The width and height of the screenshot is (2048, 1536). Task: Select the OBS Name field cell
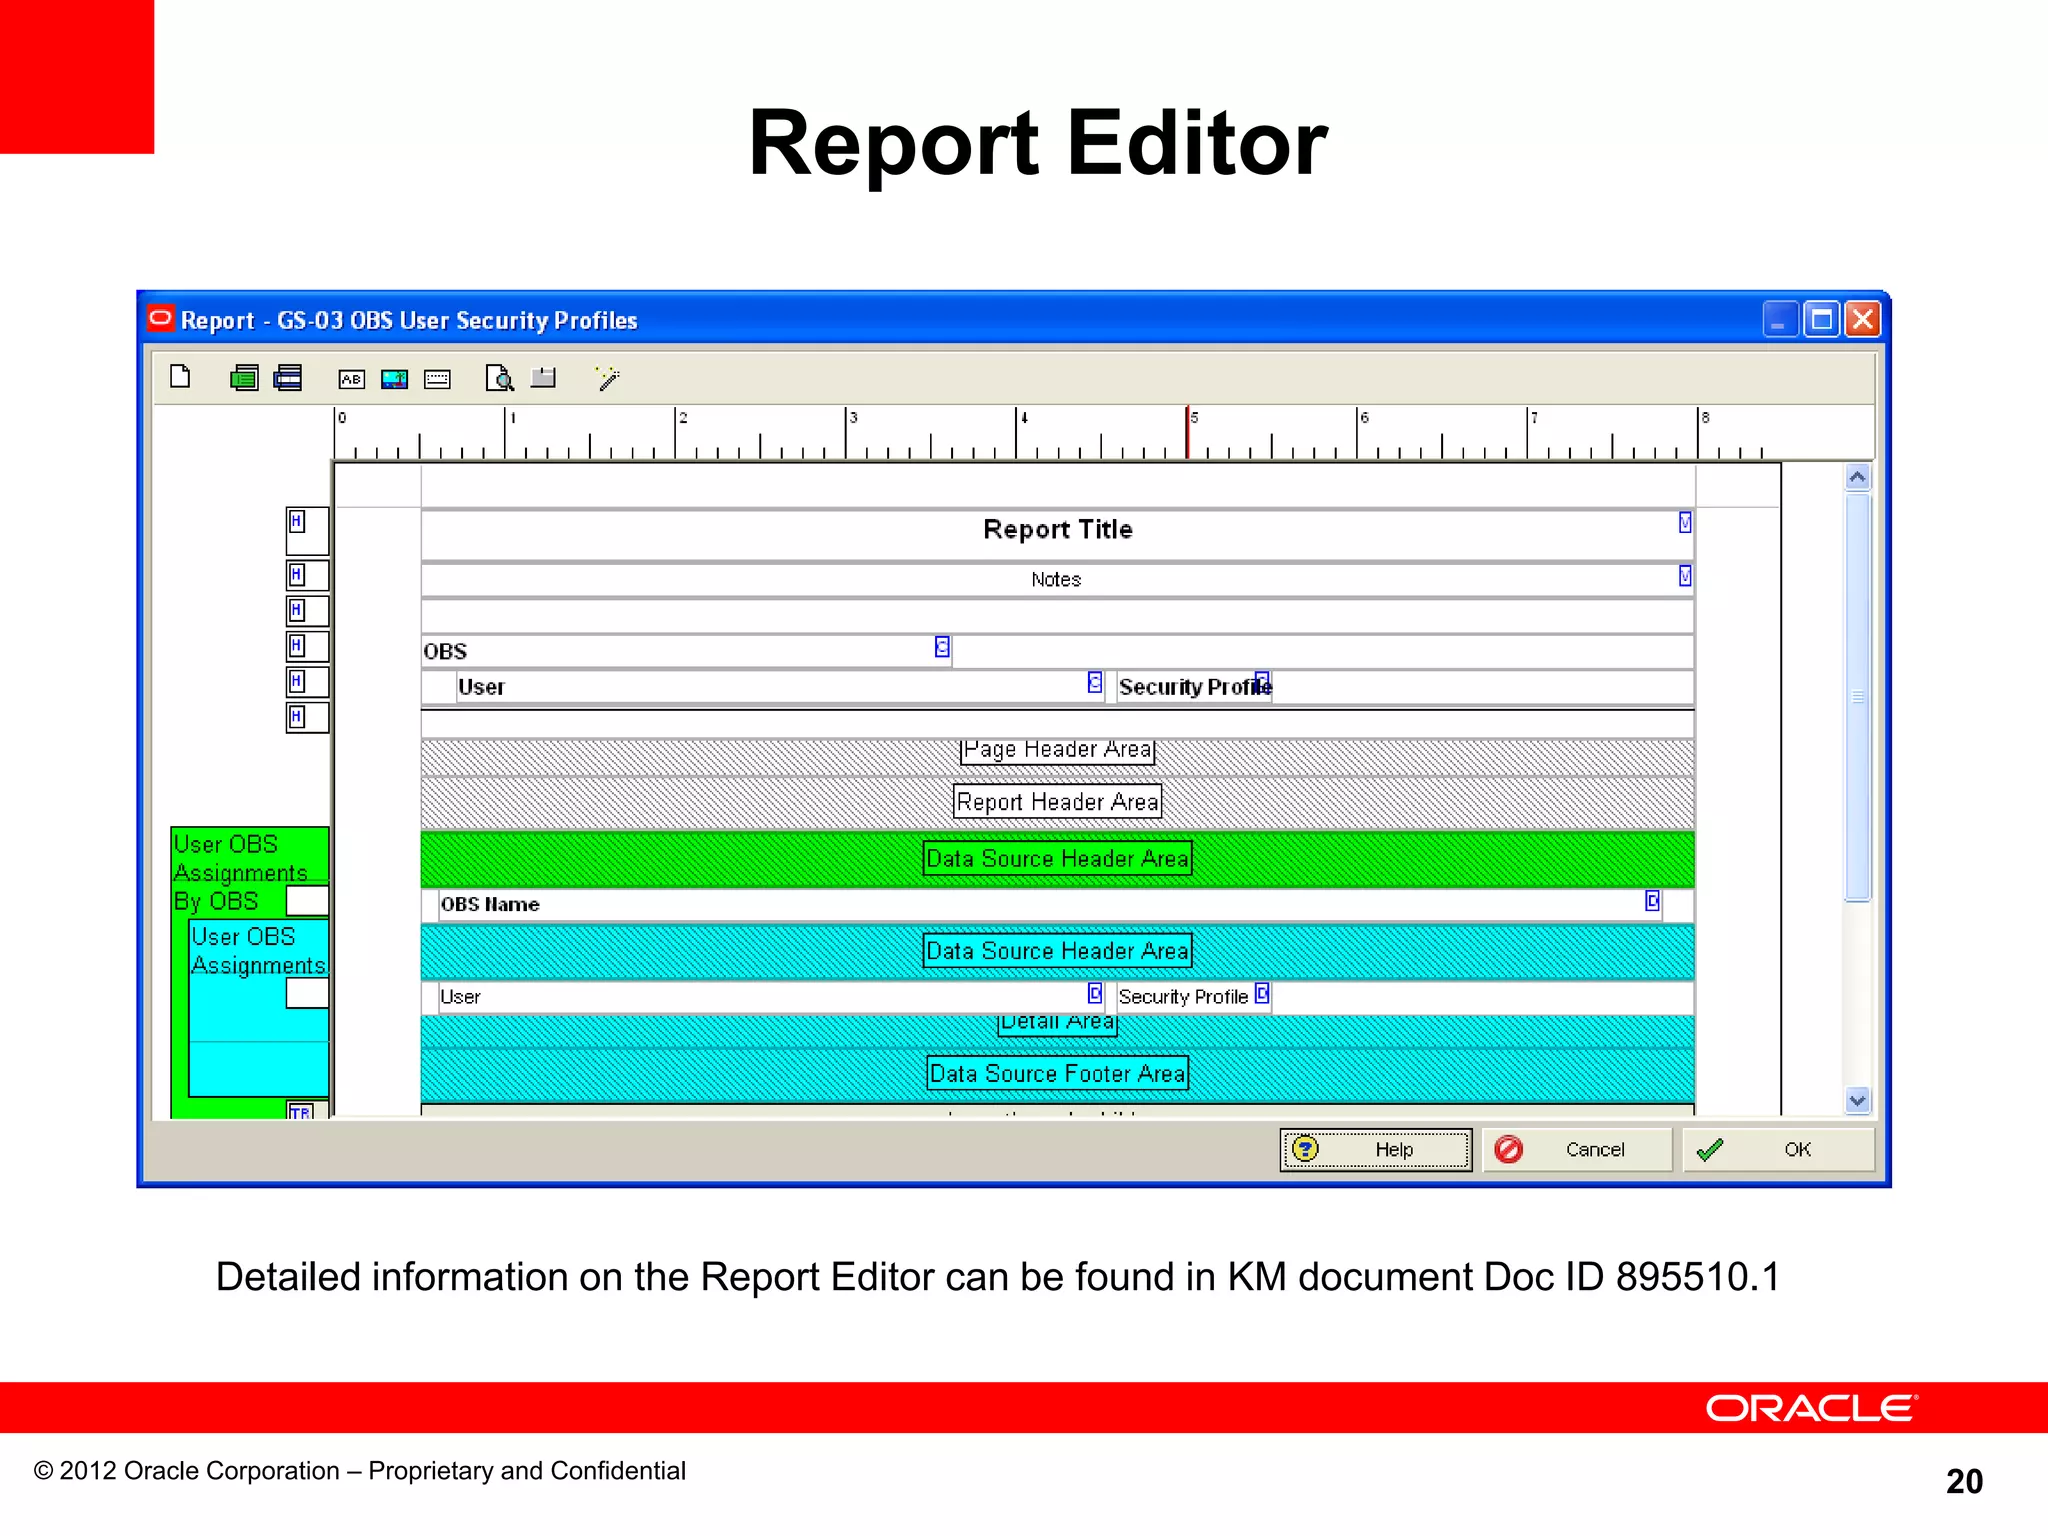coord(1050,905)
